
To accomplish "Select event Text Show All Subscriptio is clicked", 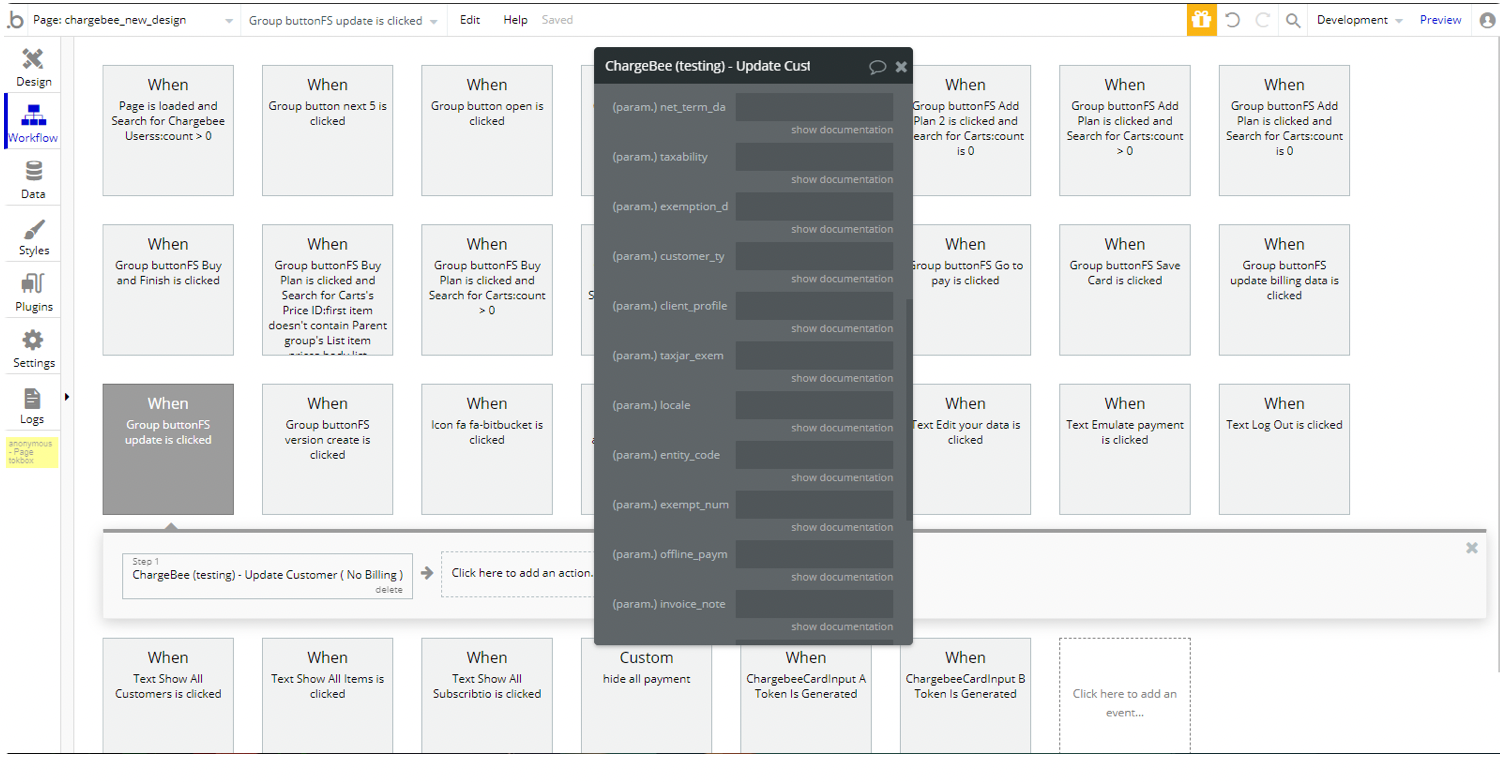I will pyautogui.click(x=486, y=696).
